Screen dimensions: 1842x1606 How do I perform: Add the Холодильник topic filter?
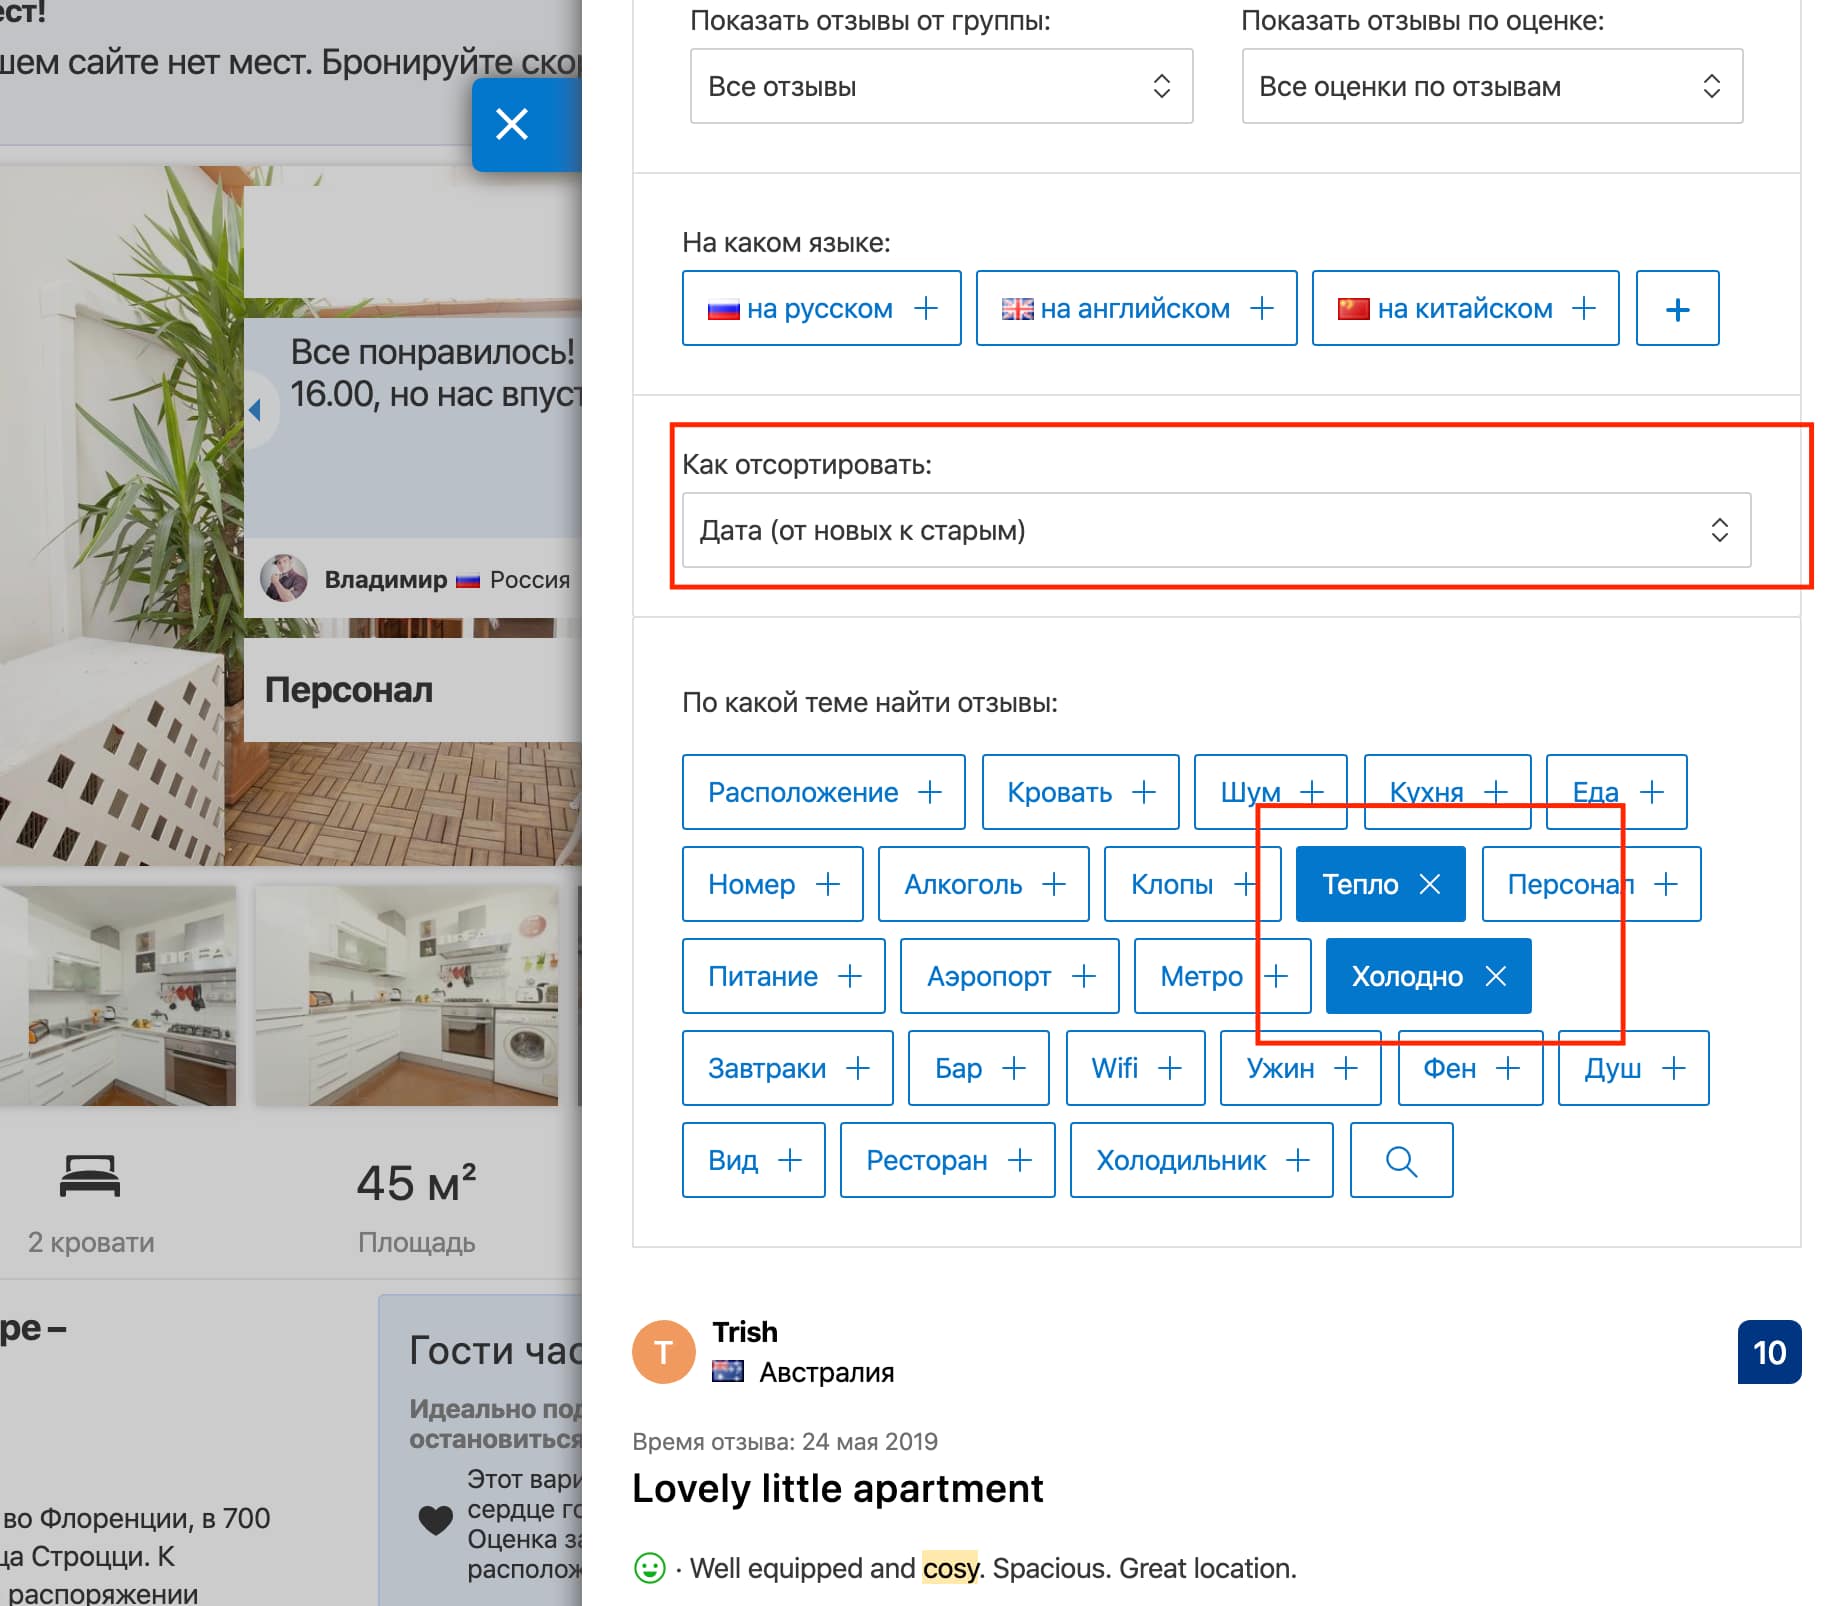[x=1201, y=1161]
